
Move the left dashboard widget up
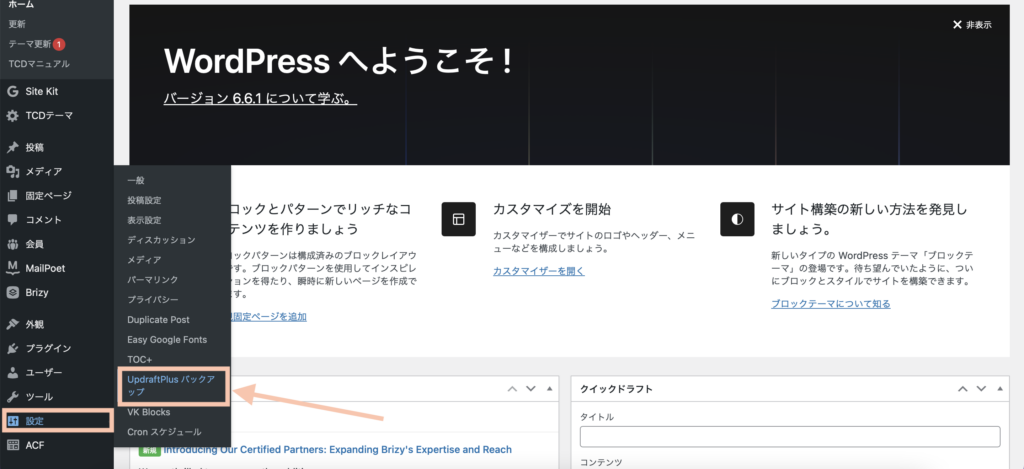(x=513, y=389)
